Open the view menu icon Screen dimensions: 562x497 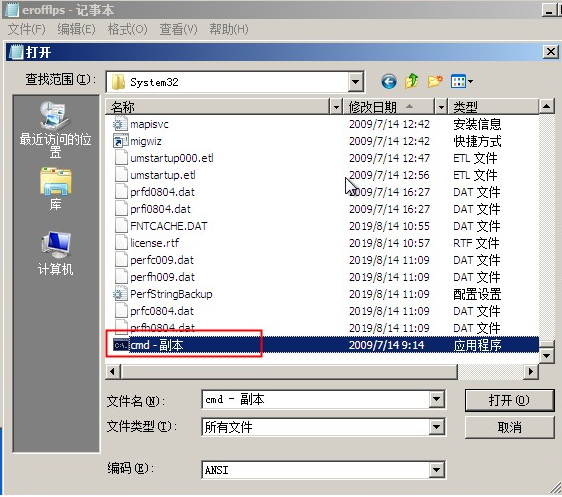point(462,81)
